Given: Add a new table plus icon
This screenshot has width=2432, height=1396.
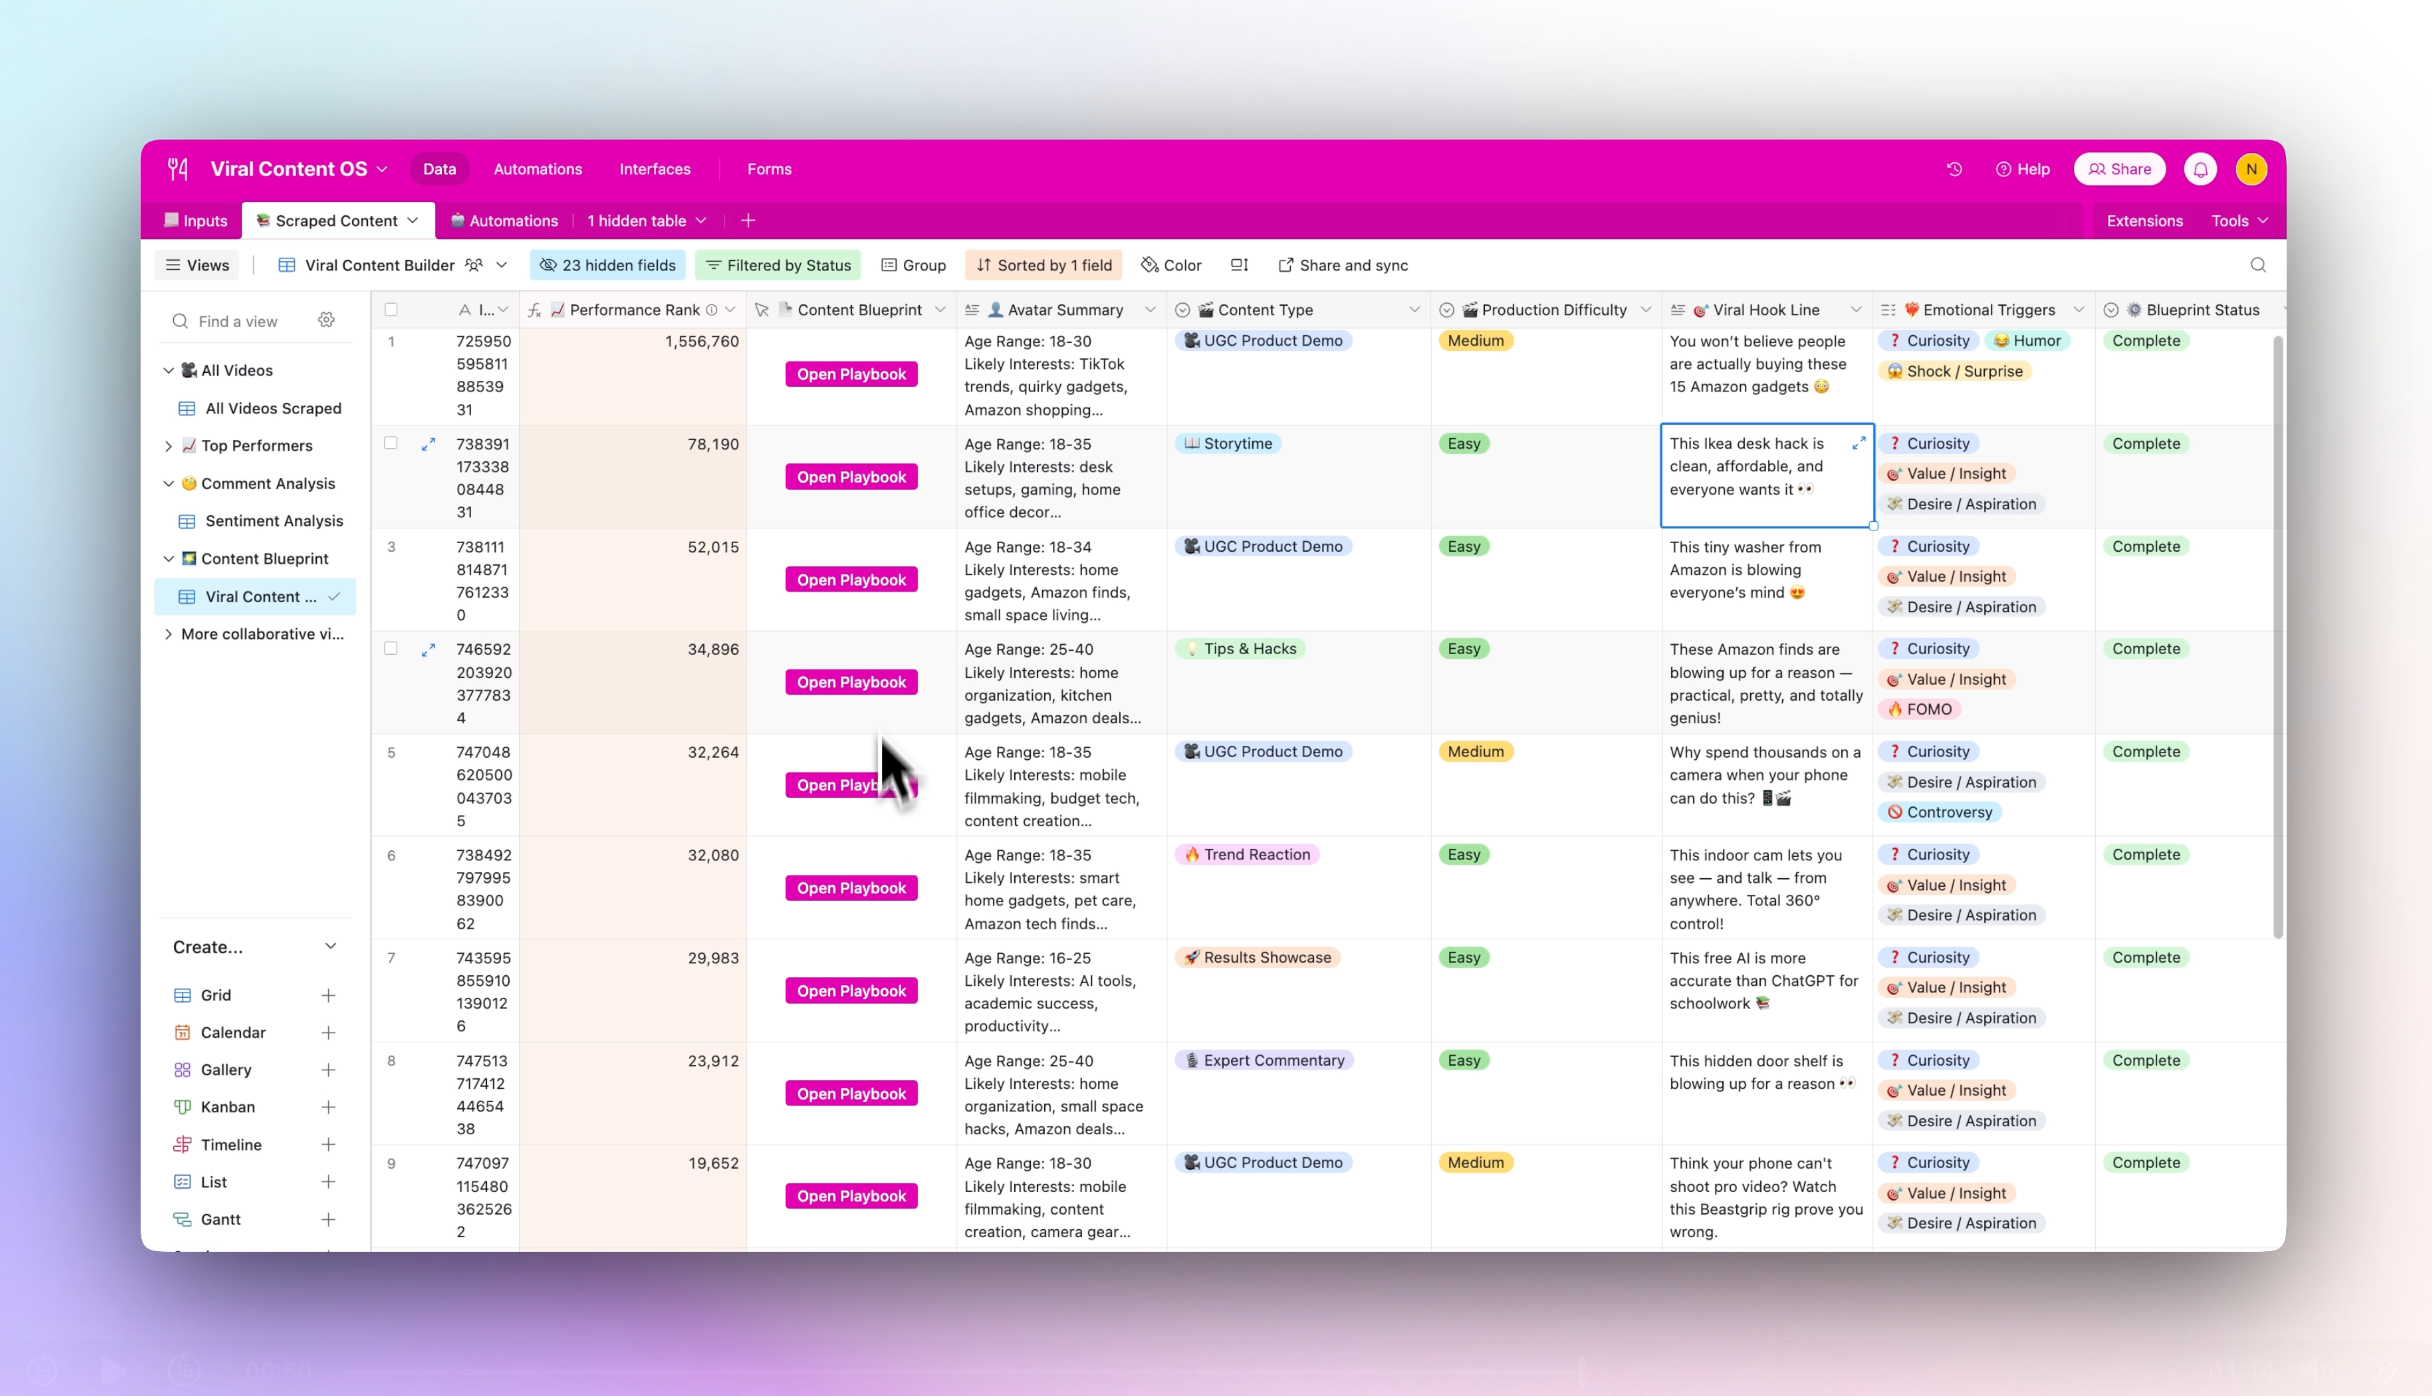Looking at the screenshot, I should coord(748,220).
